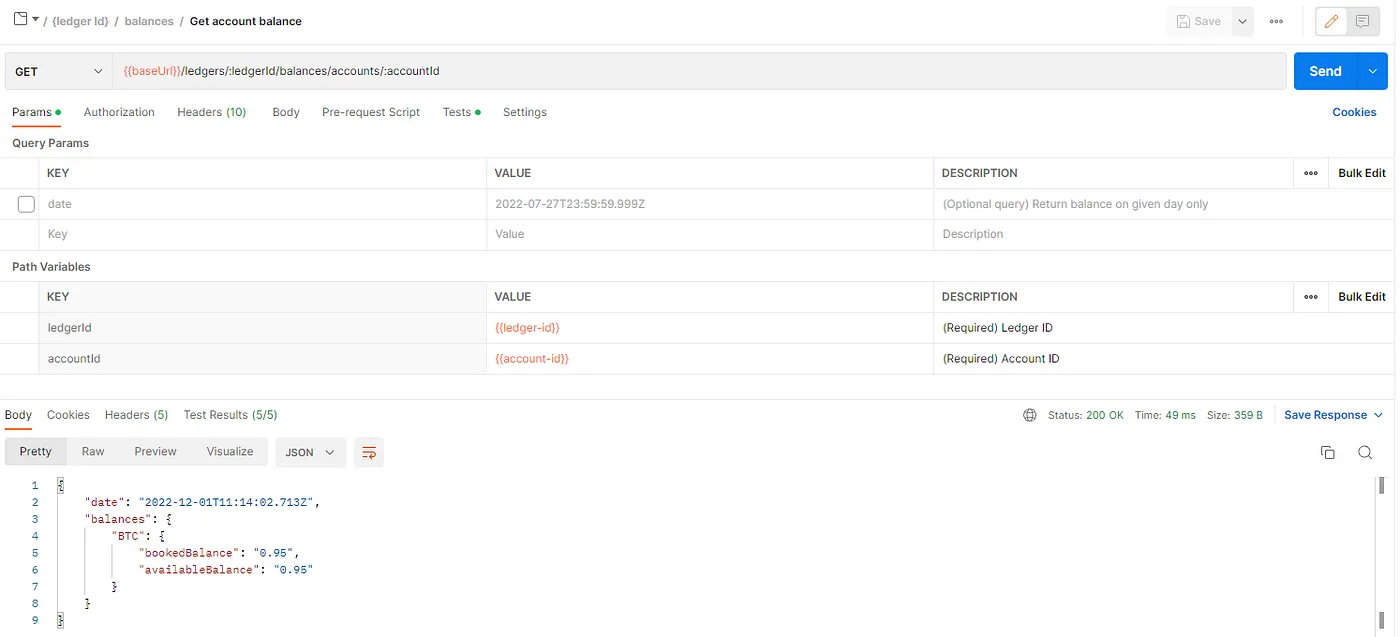Enable the date query param checkbox
Image resolution: width=1400 pixels, height=637 pixels.
(x=27, y=204)
